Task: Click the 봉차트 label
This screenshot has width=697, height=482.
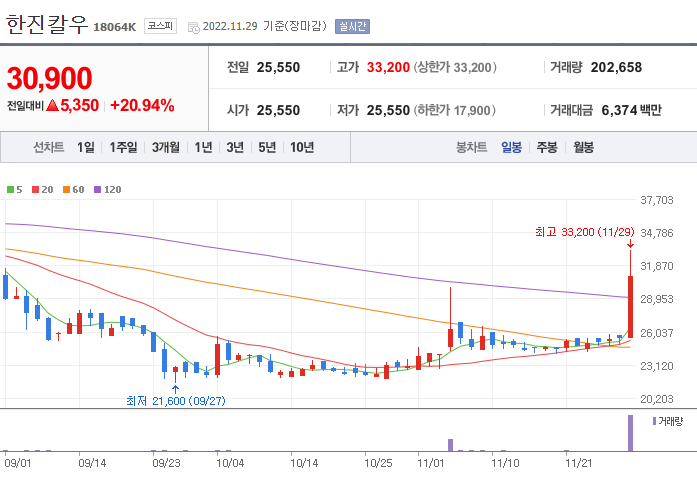Action: [x=471, y=147]
